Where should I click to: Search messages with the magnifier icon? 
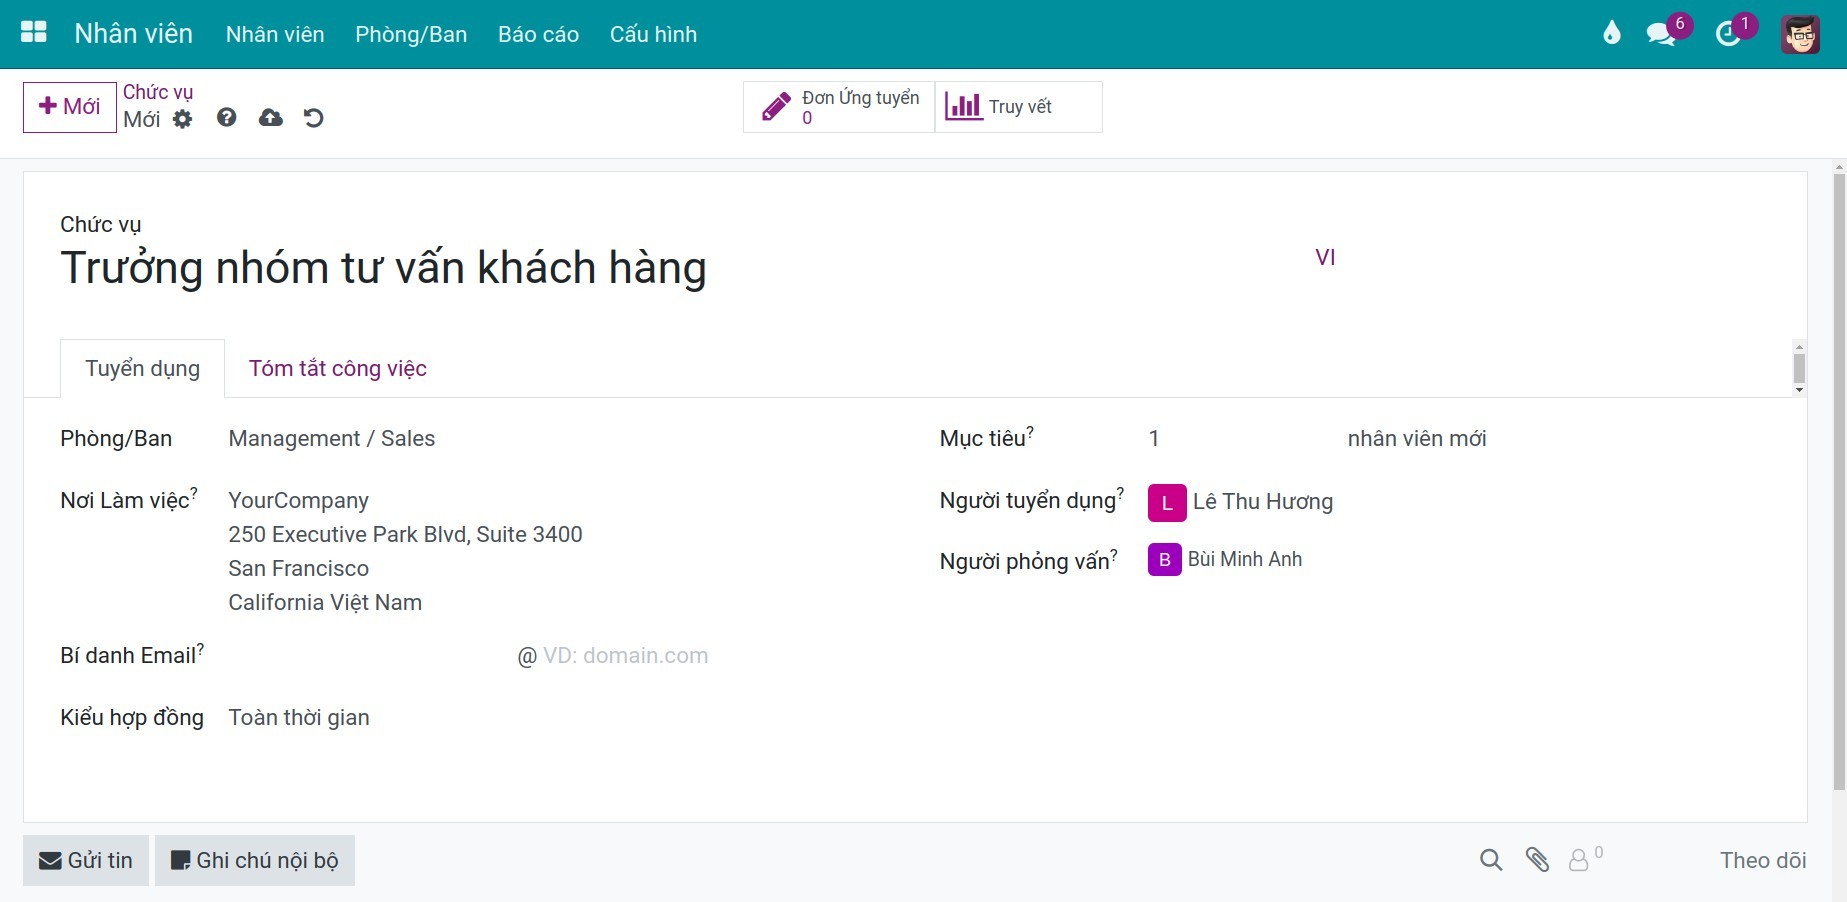point(1491,860)
